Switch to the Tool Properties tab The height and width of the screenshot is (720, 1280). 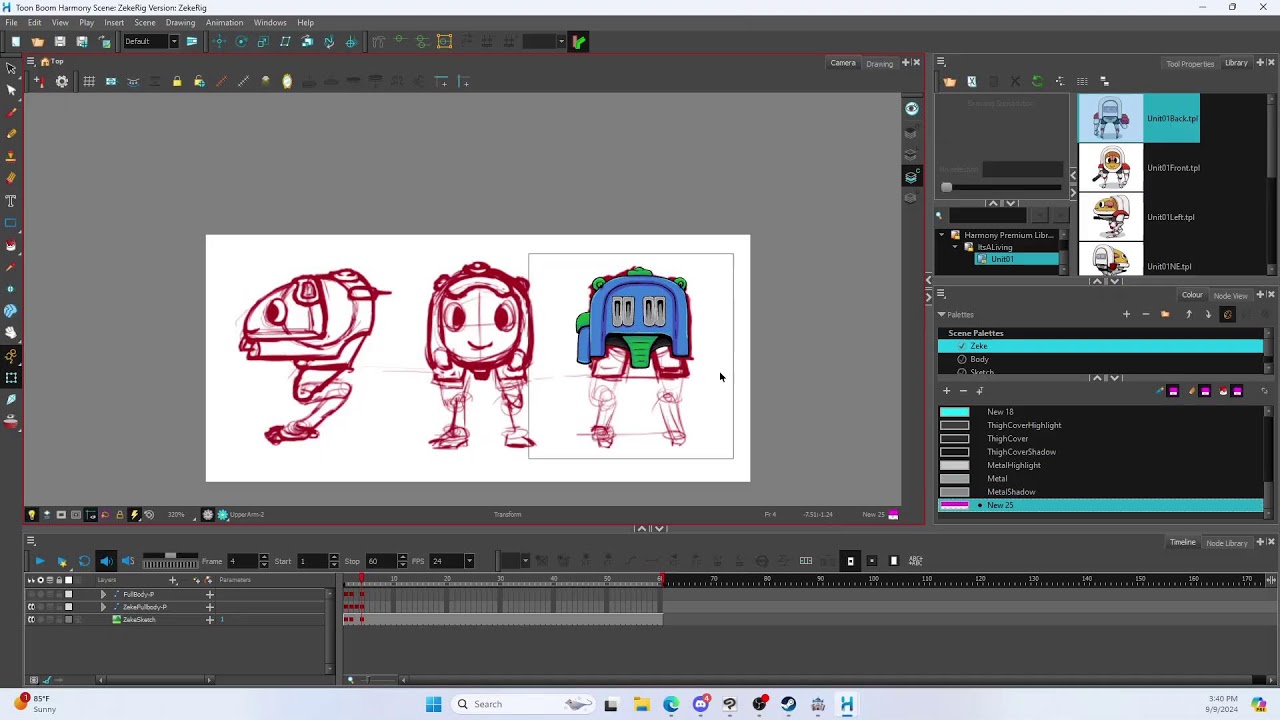1189,64
